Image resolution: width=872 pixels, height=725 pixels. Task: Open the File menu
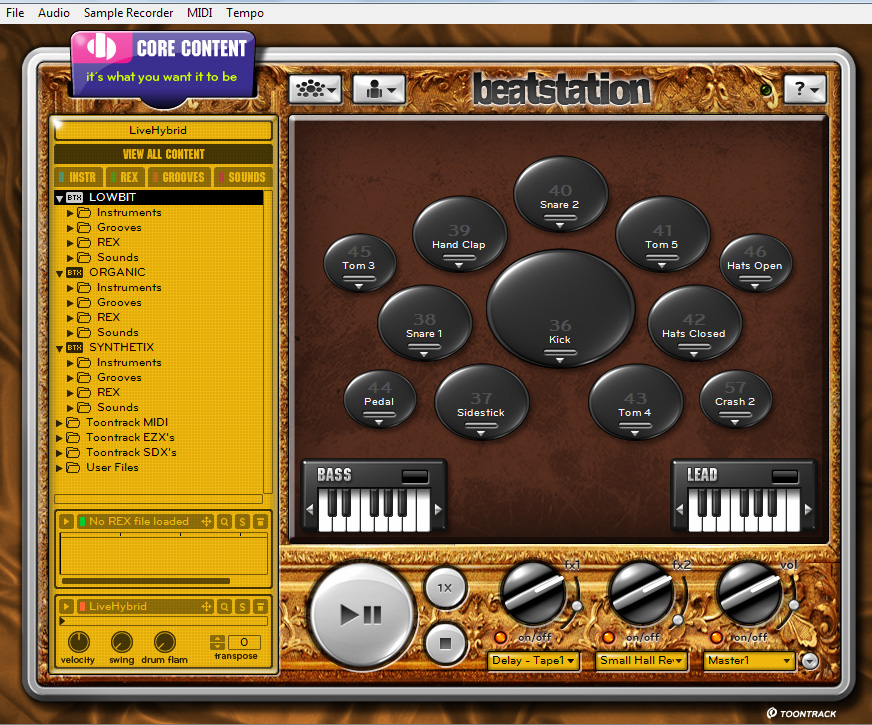pos(15,12)
